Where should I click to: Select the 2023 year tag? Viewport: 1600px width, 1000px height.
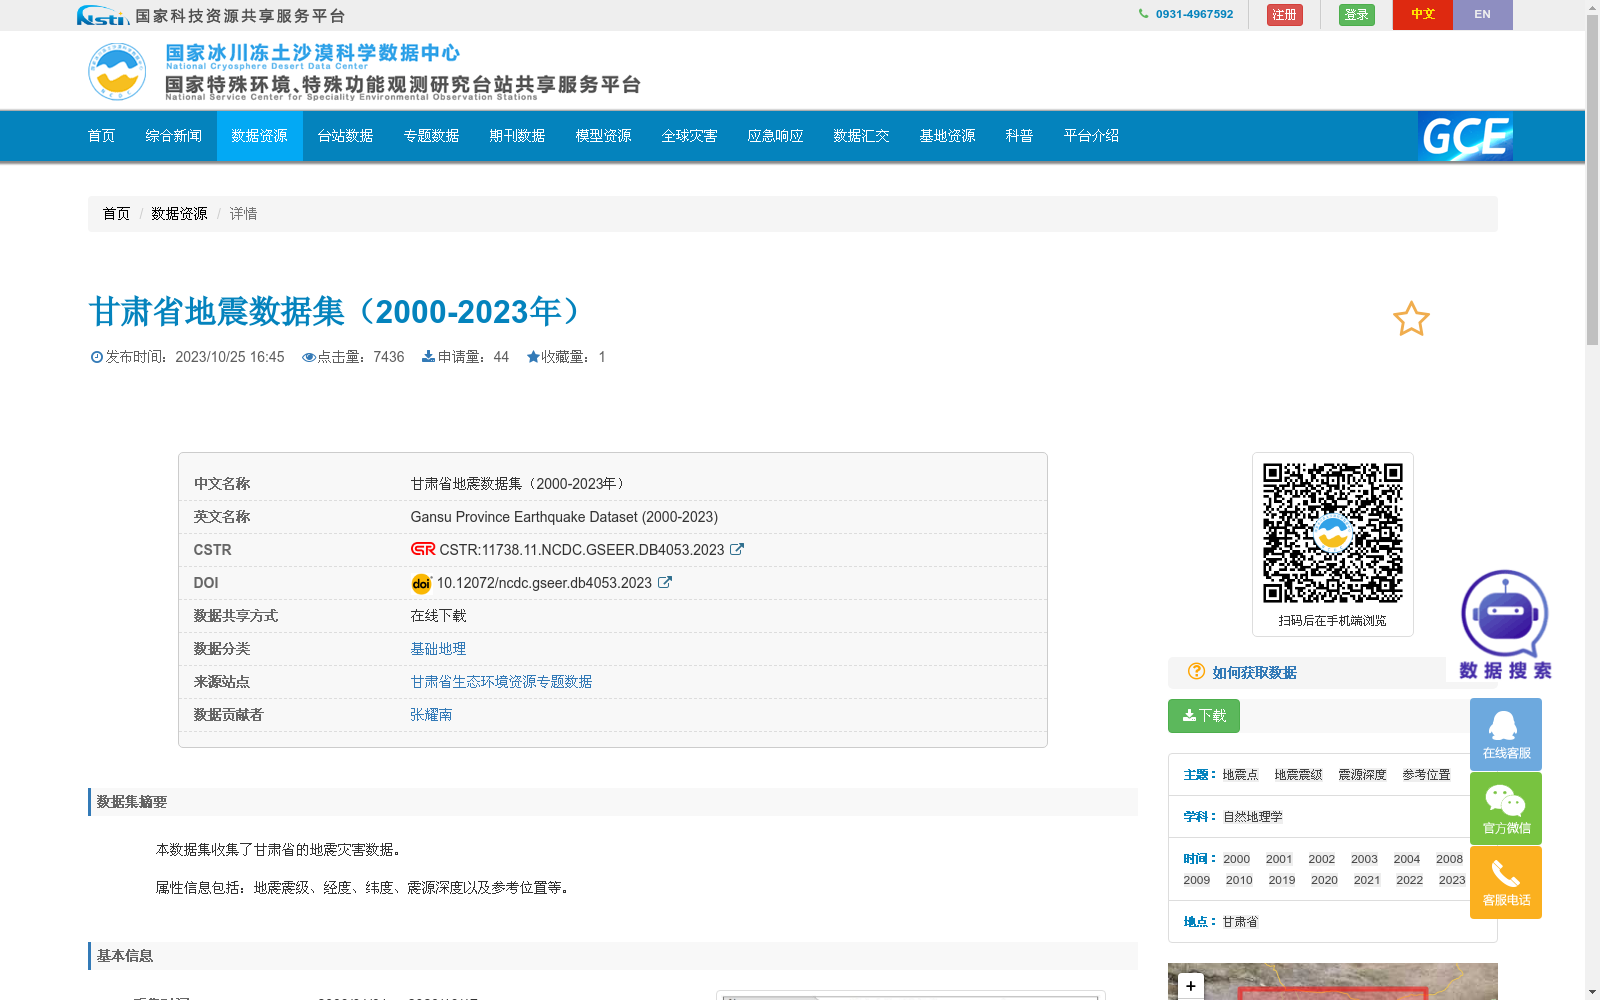click(1452, 880)
